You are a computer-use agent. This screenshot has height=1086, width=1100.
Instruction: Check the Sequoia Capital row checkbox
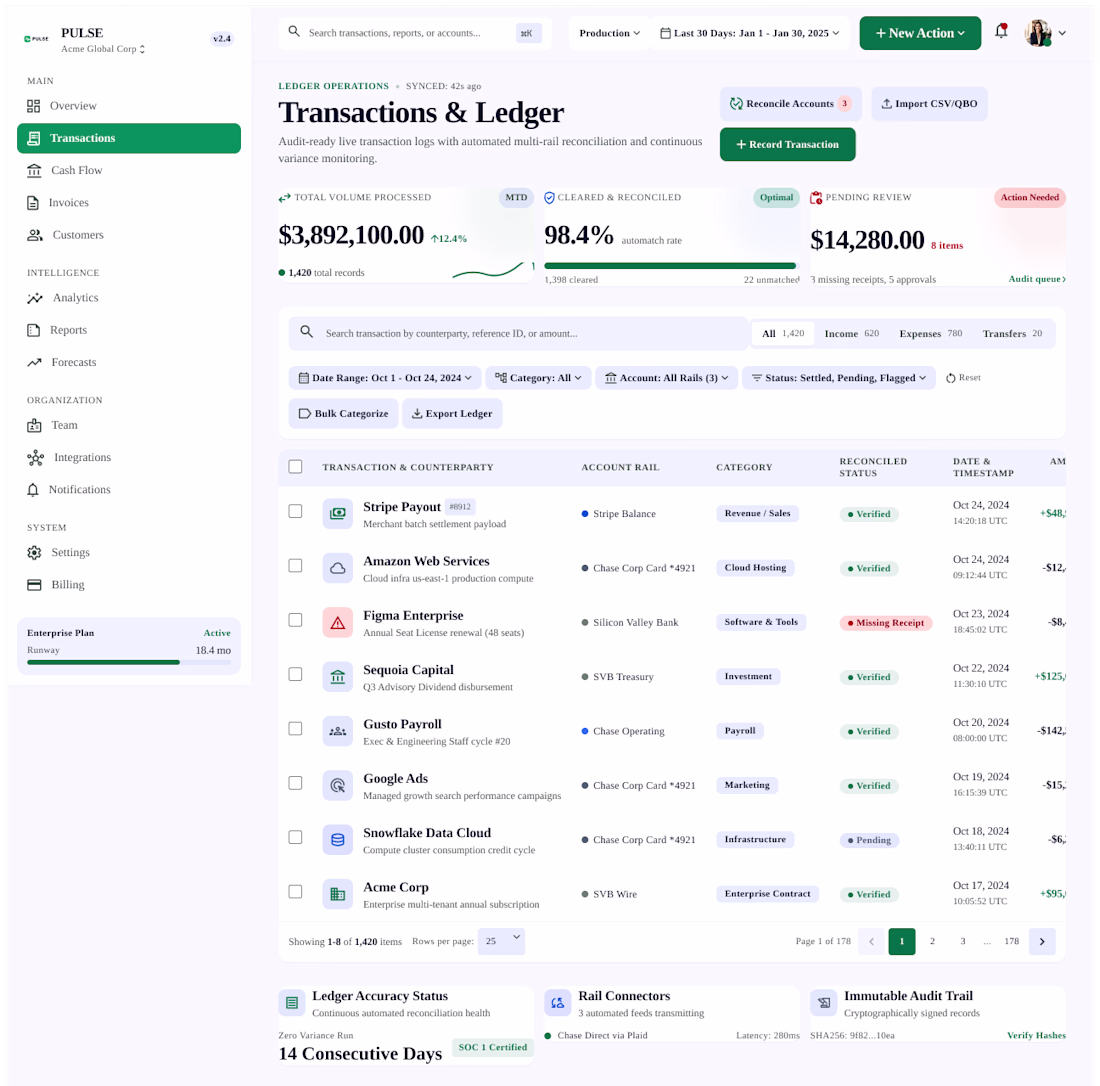pyautogui.click(x=295, y=674)
